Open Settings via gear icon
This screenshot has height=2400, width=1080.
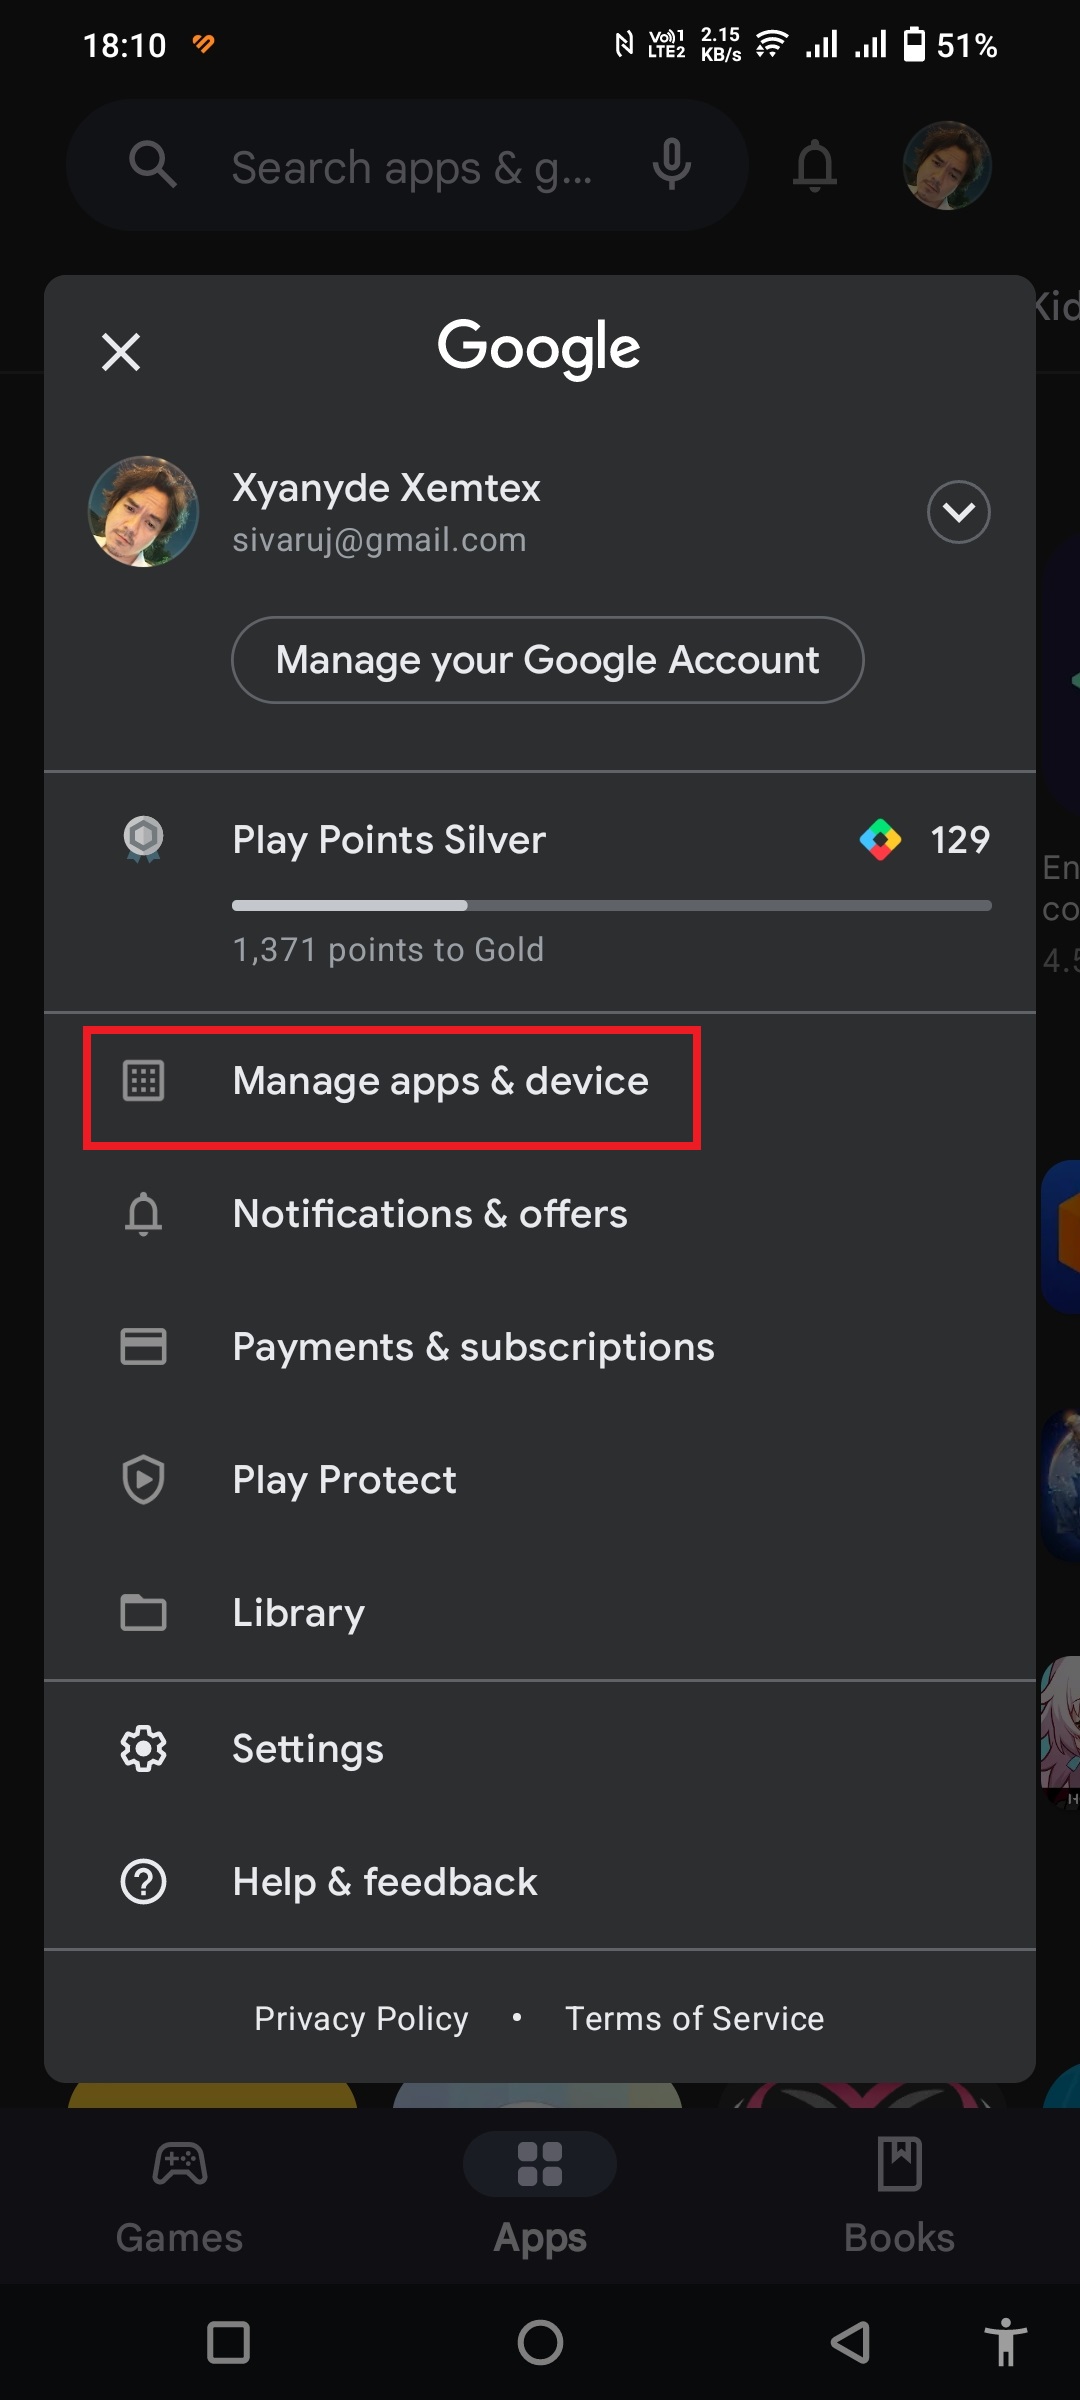click(143, 1749)
